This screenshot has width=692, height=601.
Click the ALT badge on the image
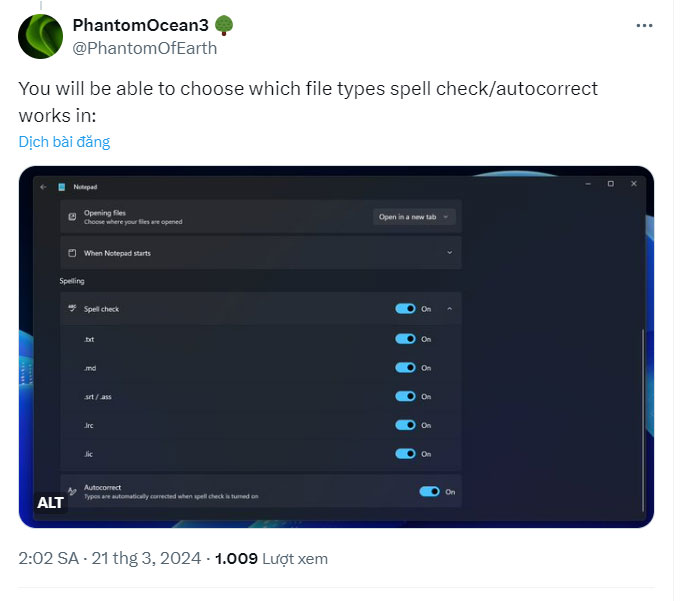[x=50, y=502]
